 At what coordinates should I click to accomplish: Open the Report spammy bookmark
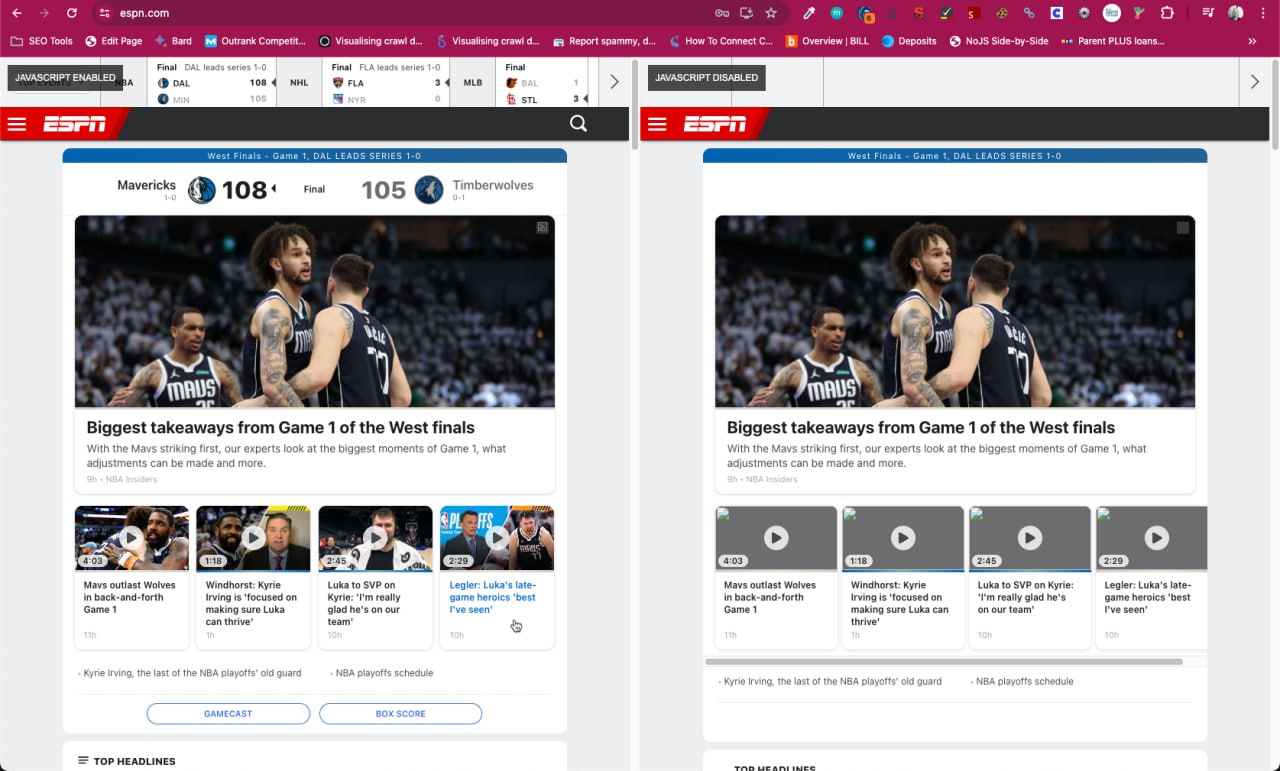[603, 41]
